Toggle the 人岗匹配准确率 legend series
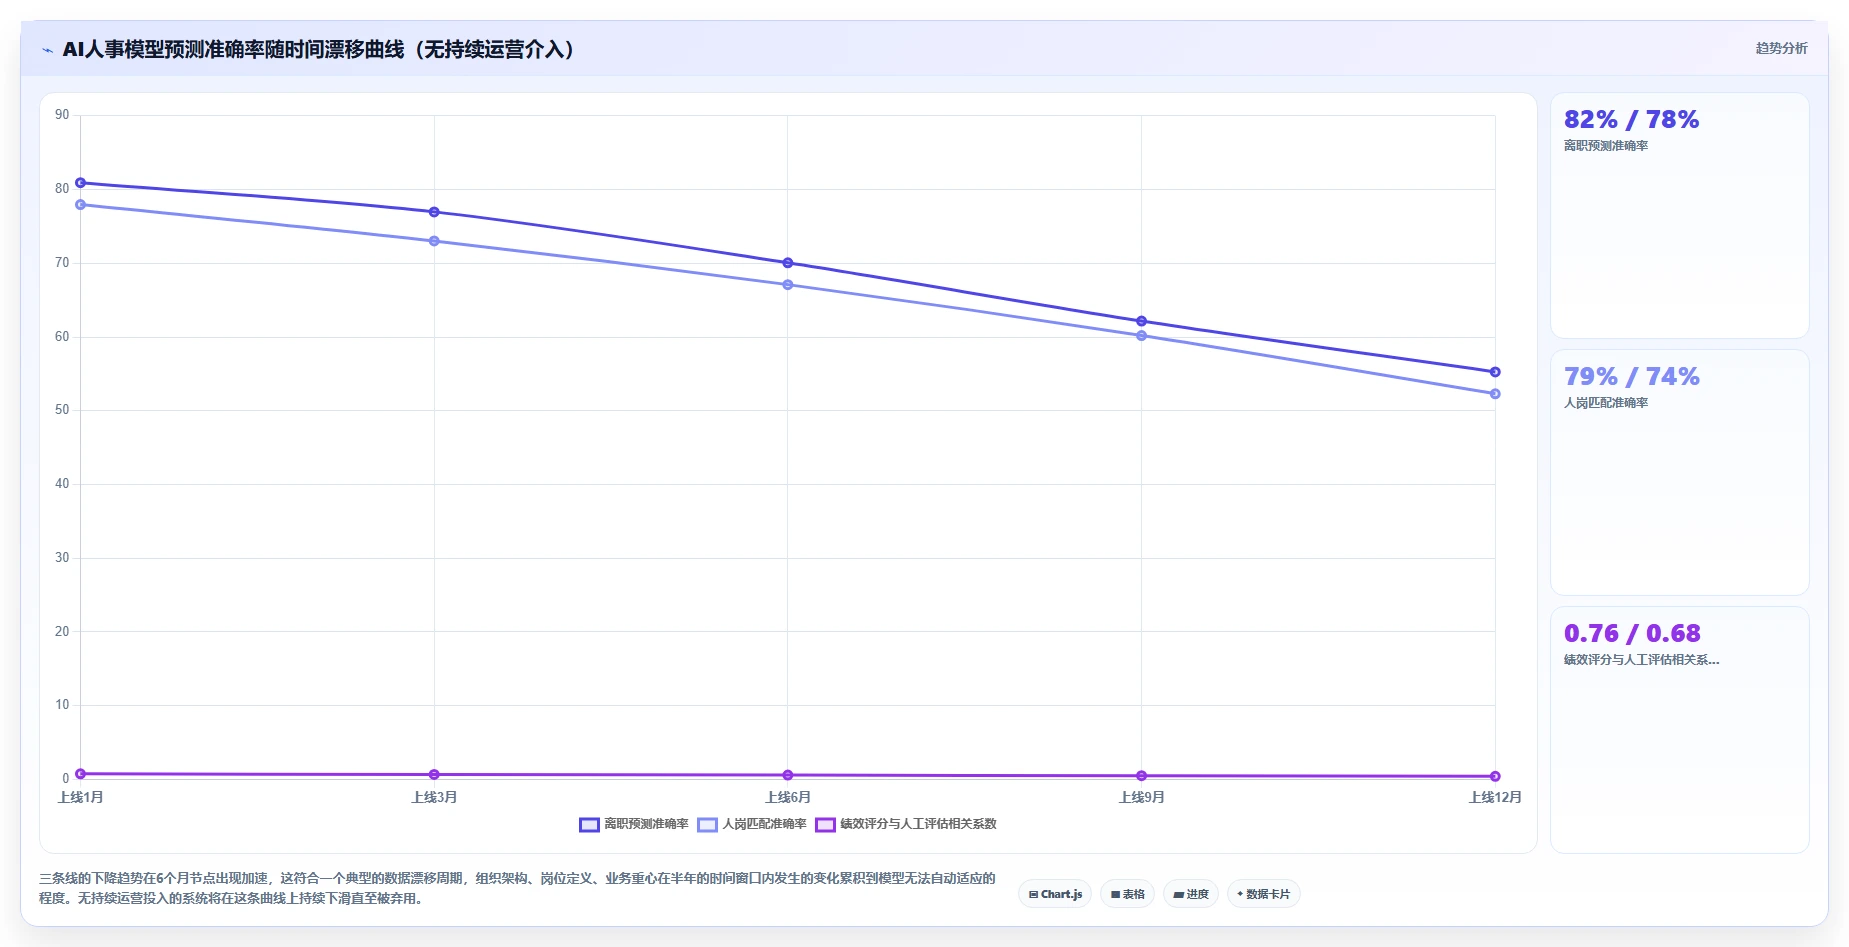Viewport: 1849px width, 947px height. tap(752, 824)
